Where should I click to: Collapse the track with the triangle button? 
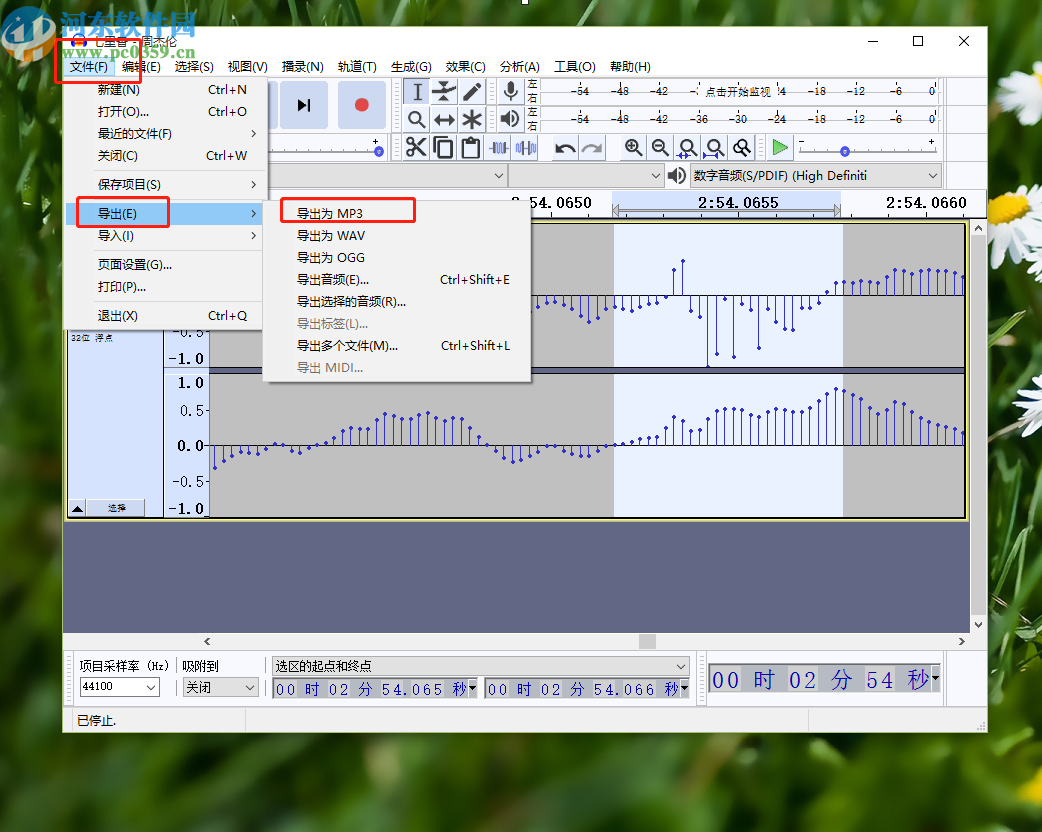coord(77,508)
